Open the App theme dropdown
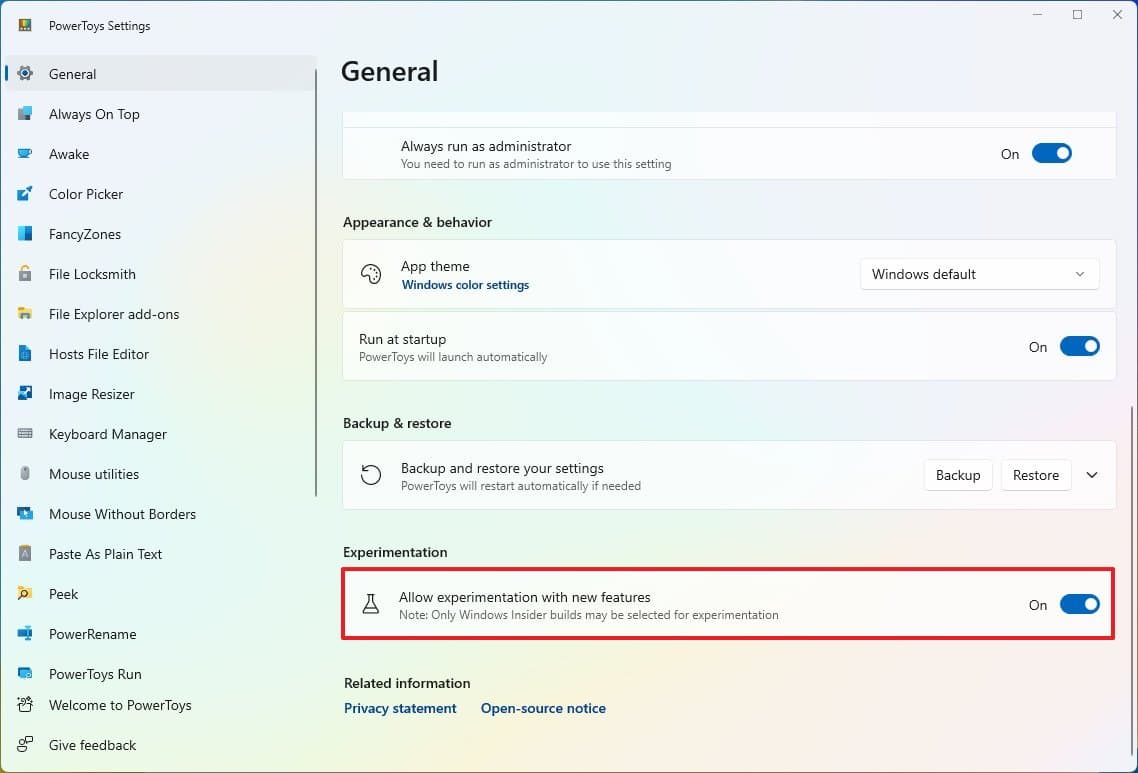Image resolution: width=1138 pixels, height=773 pixels. point(979,274)
